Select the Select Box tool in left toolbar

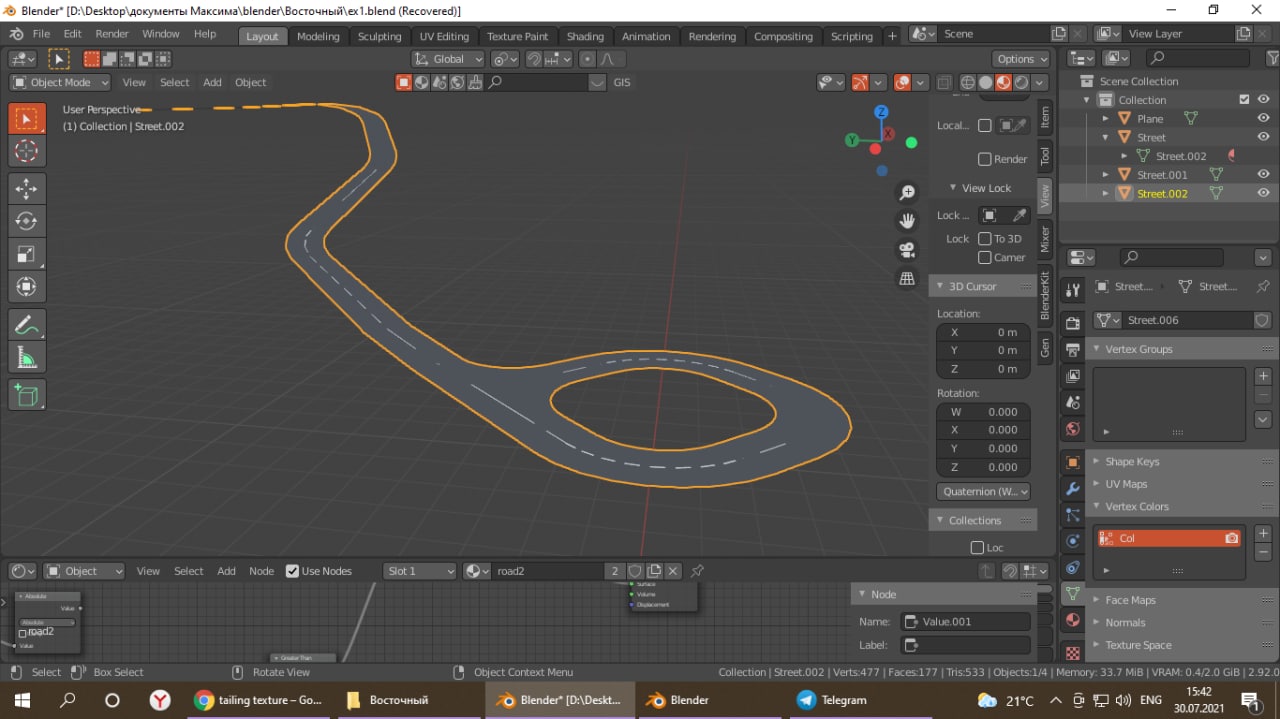[27, 119]
